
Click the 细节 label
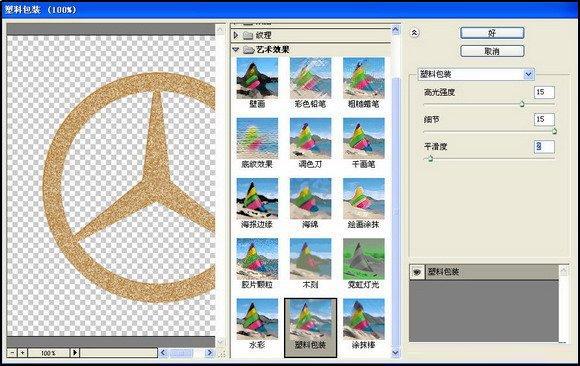[x=432, y=119]
